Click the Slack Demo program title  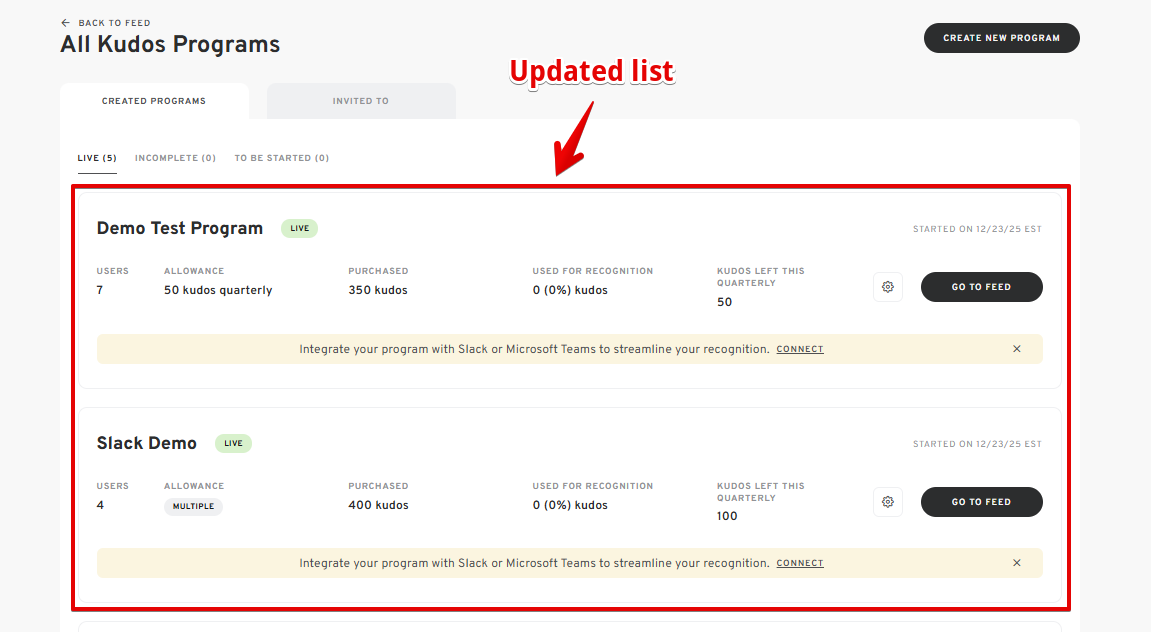(147, 443)
